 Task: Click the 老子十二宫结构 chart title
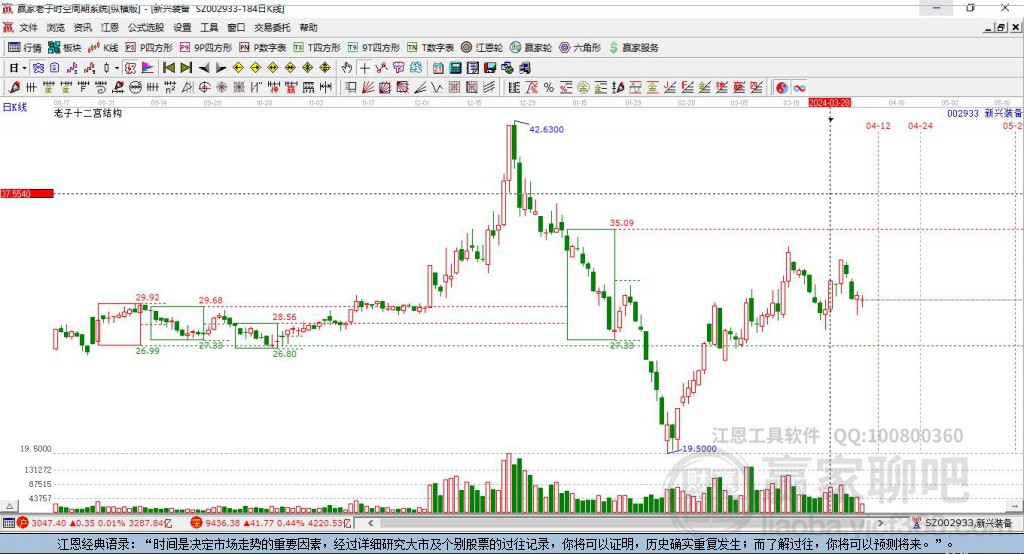point(88,113)
